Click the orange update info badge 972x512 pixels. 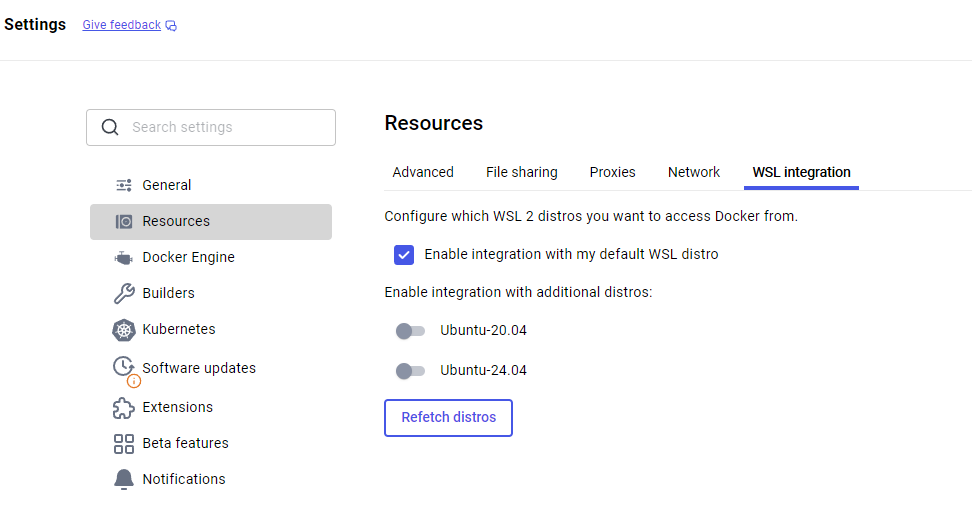pyautogui.click(x=134, y=381)
